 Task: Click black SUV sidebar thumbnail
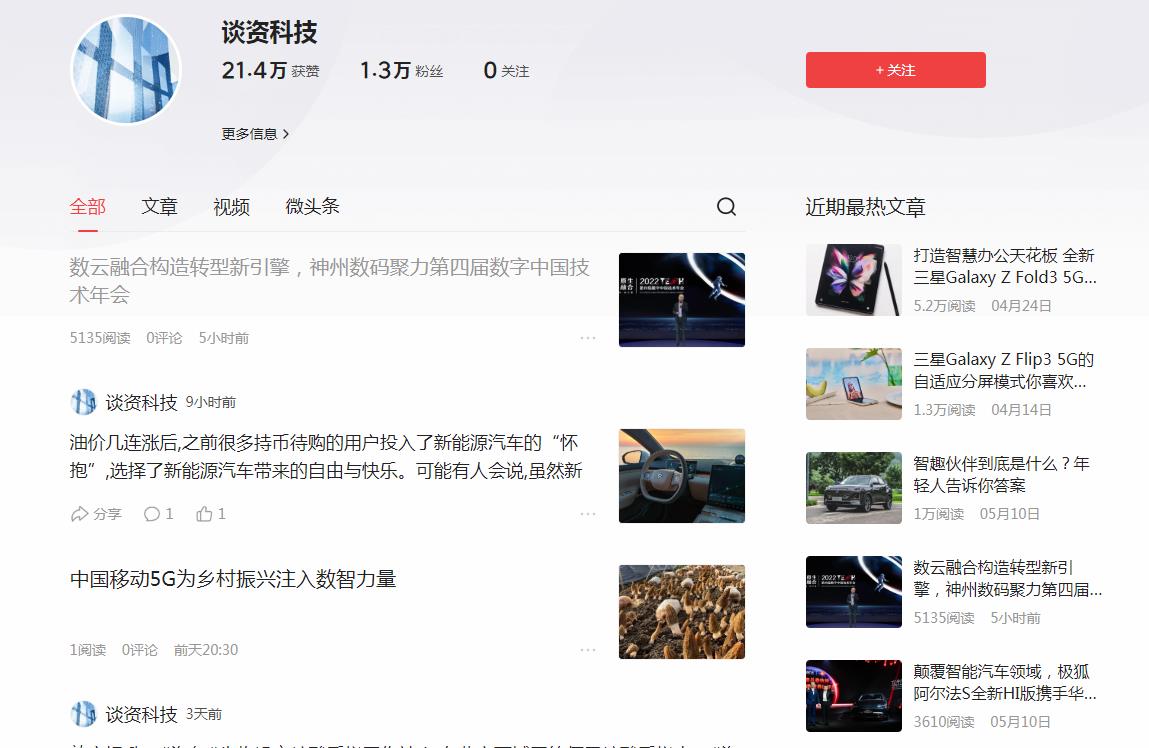click(x=854, y=488)
